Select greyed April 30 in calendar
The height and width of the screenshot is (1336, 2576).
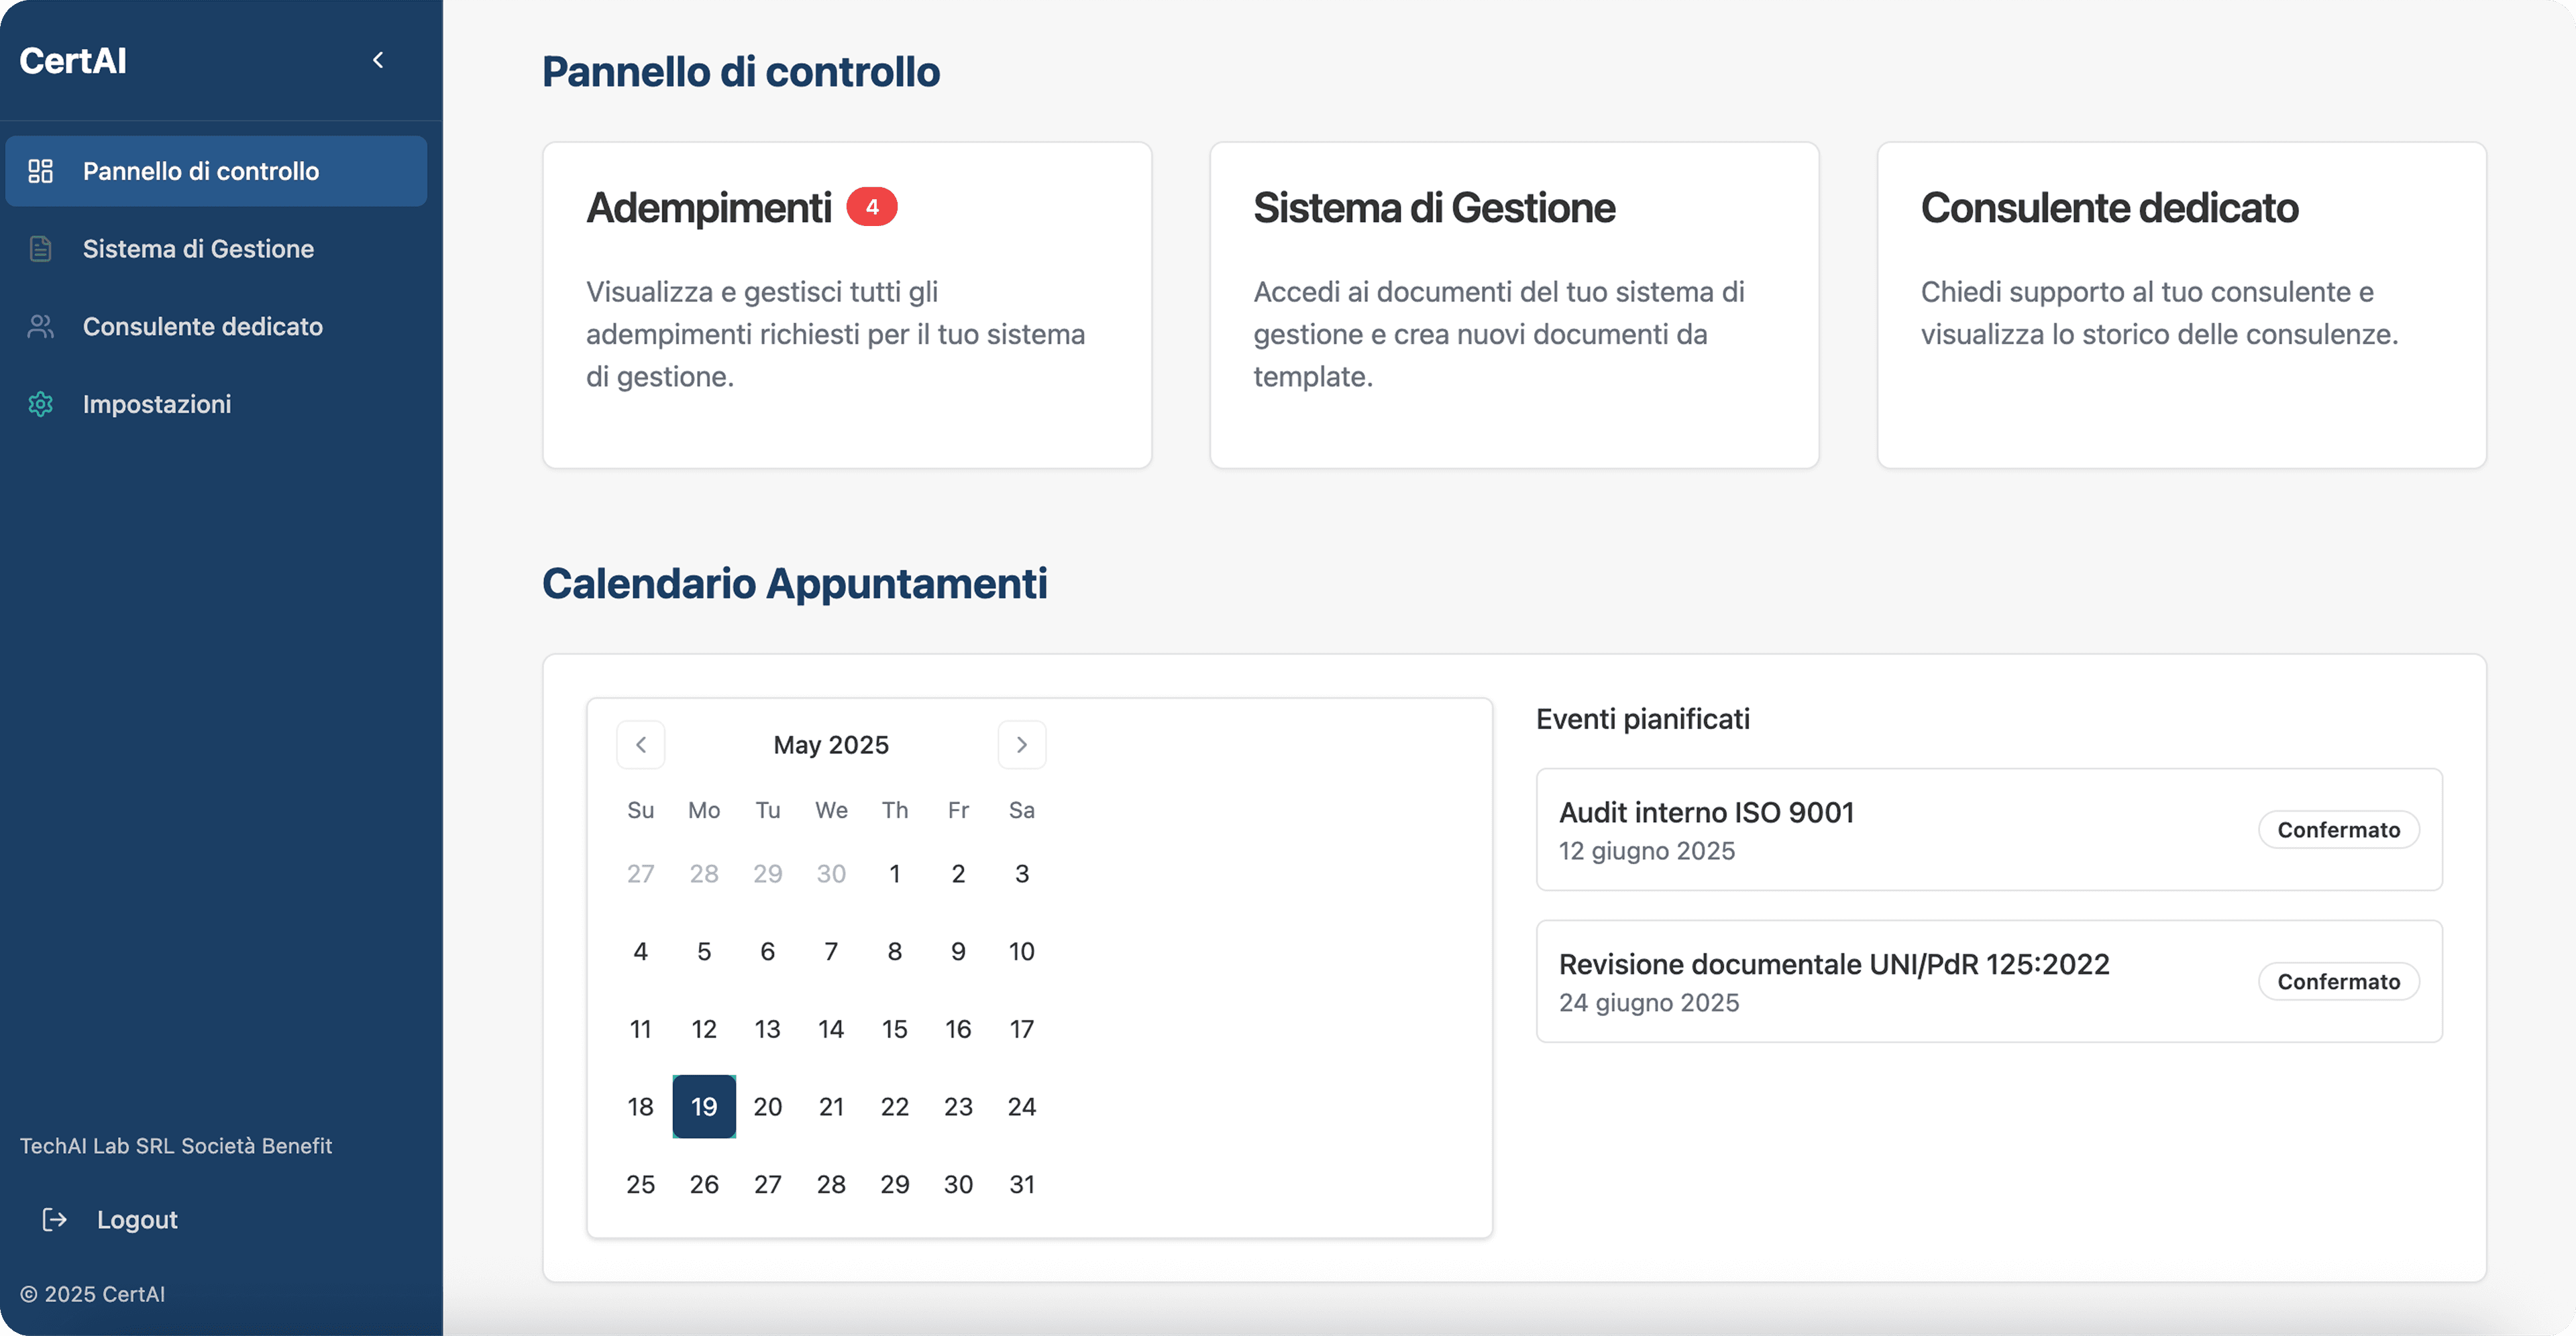(x=831, y=874)
